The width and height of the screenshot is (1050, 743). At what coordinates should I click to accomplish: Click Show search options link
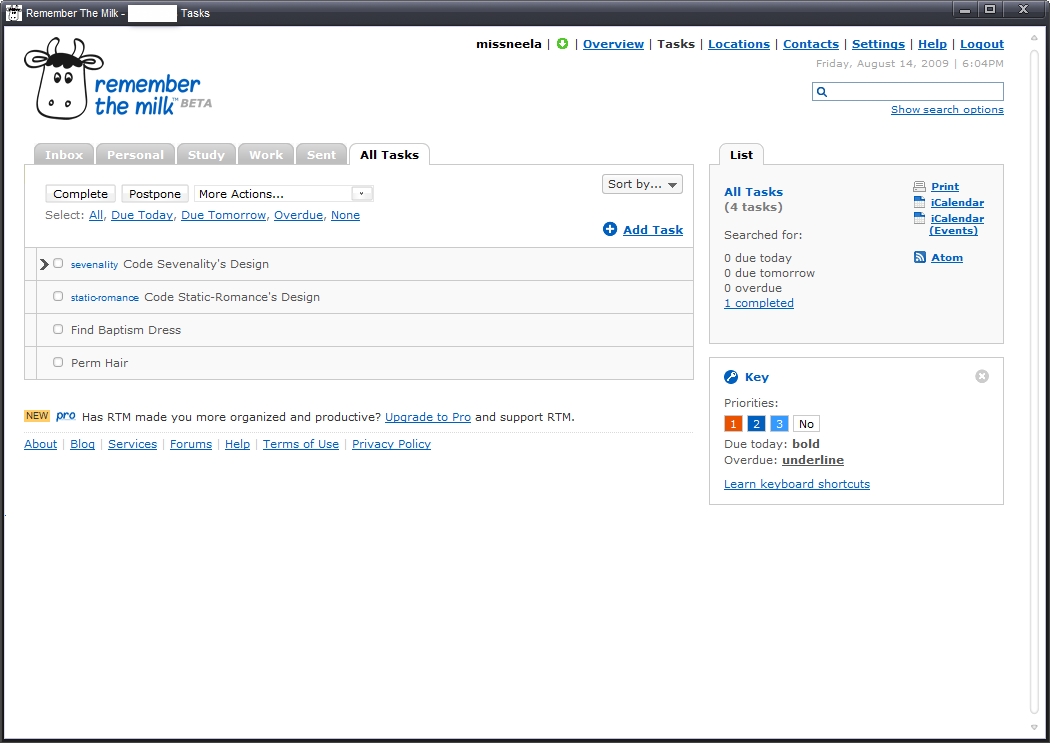(x=947, y=109)
